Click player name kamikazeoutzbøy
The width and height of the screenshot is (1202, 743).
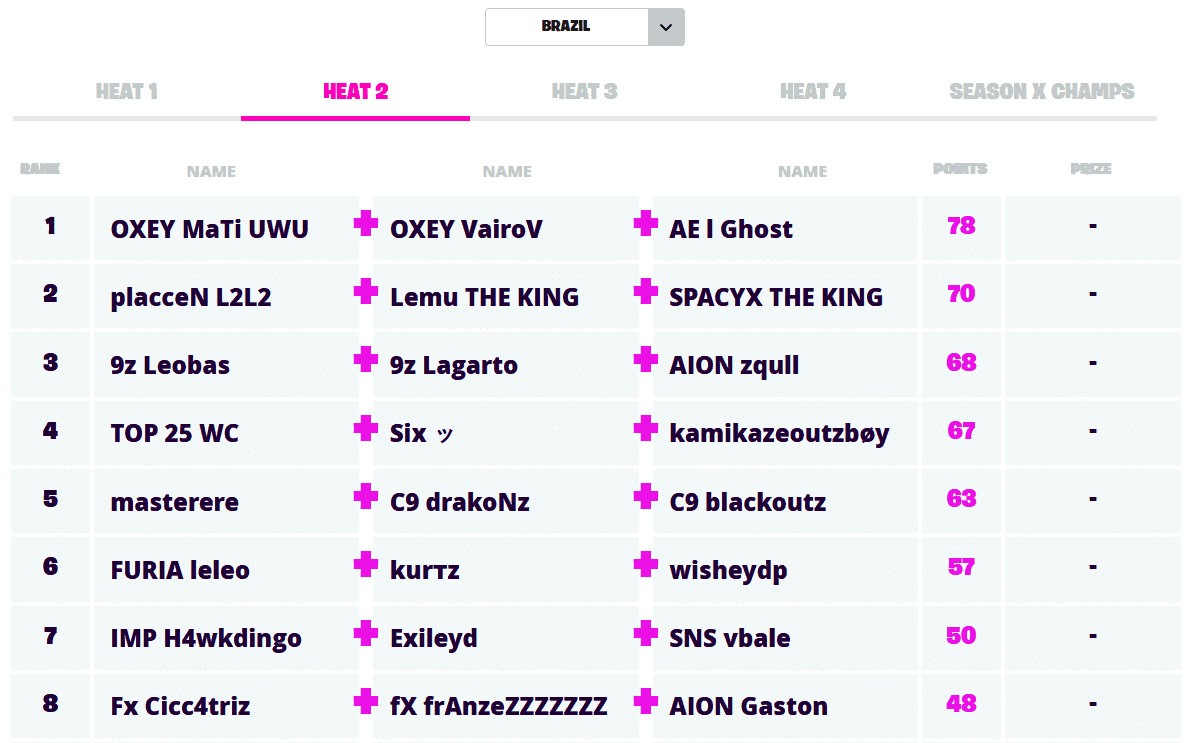(x=779, y=434)
